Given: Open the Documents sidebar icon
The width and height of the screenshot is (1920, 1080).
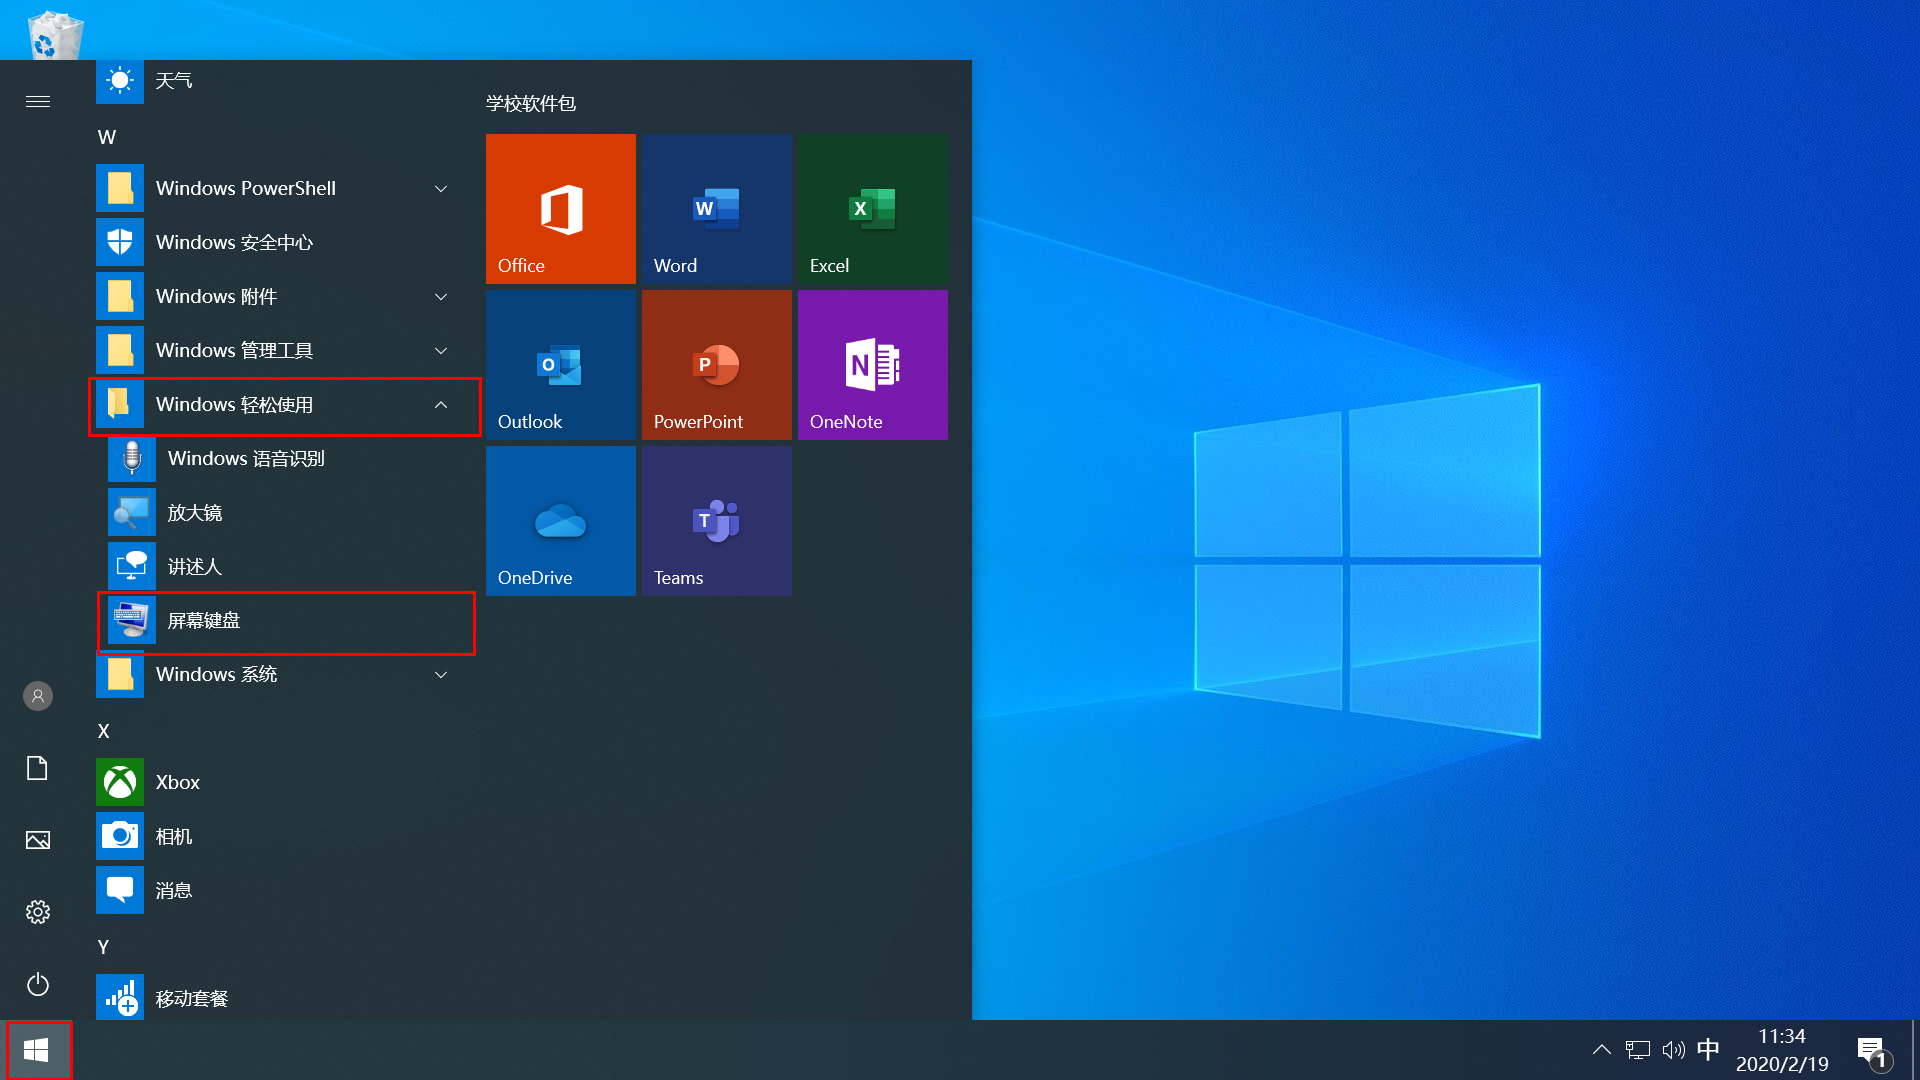Looking at the screenshot, I should [38, 768].
